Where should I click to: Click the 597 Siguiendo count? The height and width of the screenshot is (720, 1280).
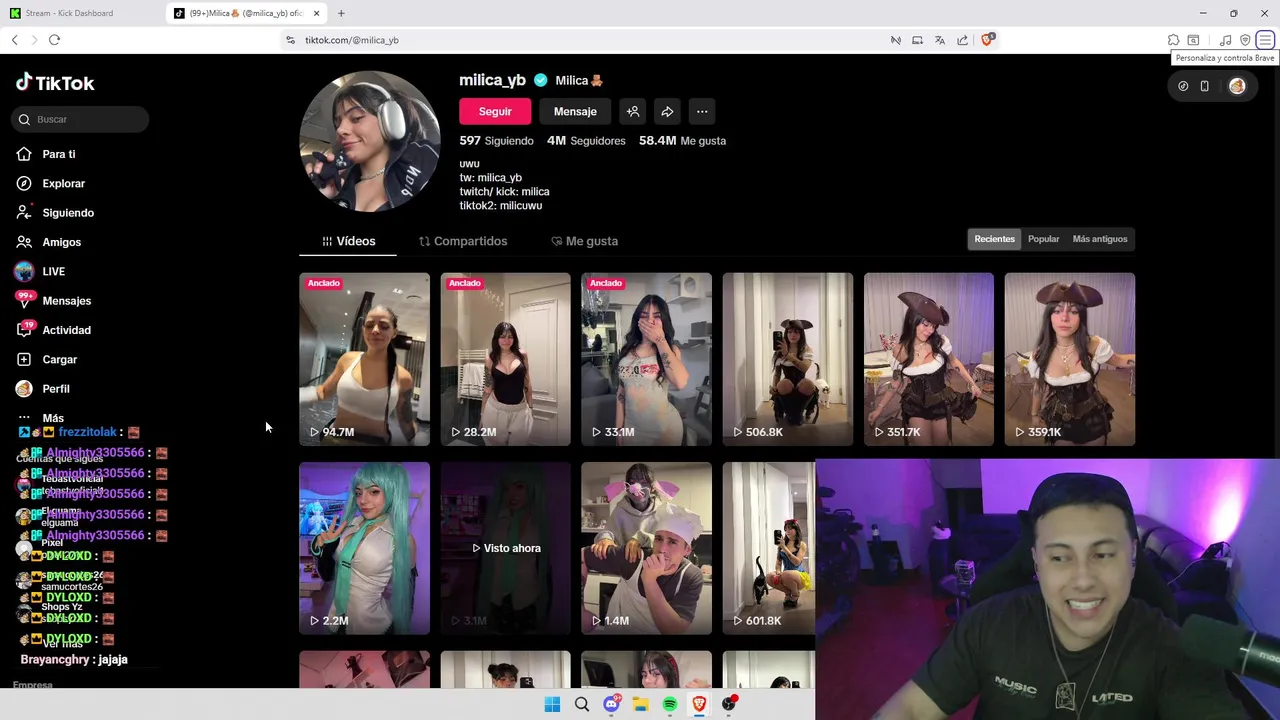coord(496,141)
